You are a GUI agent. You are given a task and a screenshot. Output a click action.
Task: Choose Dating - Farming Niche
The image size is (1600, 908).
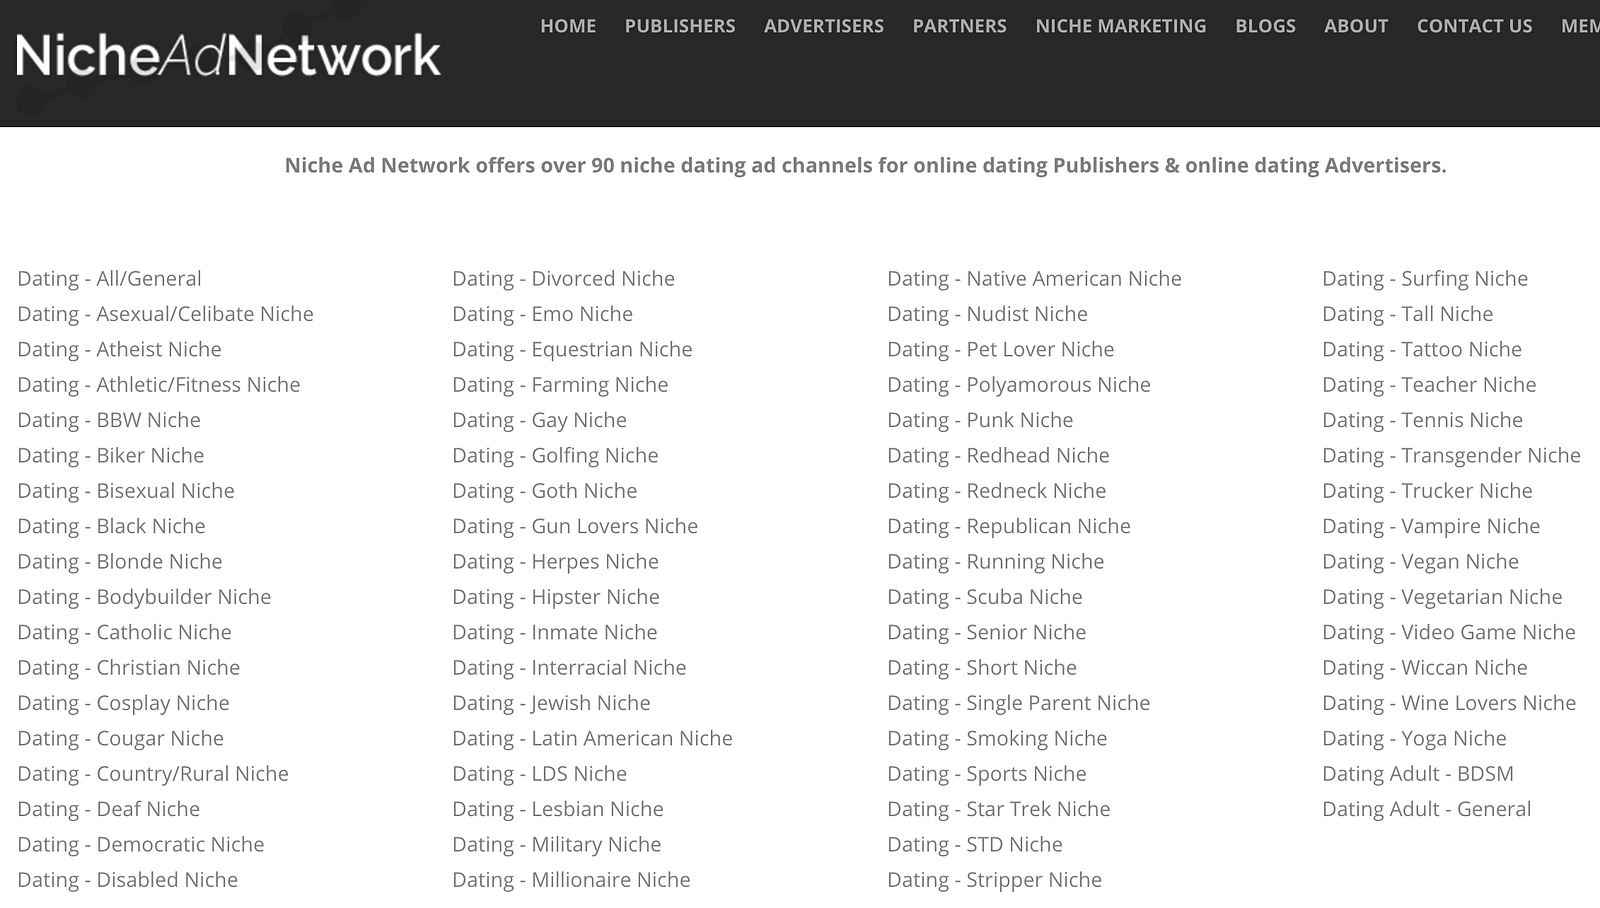(x=560, y=385)
